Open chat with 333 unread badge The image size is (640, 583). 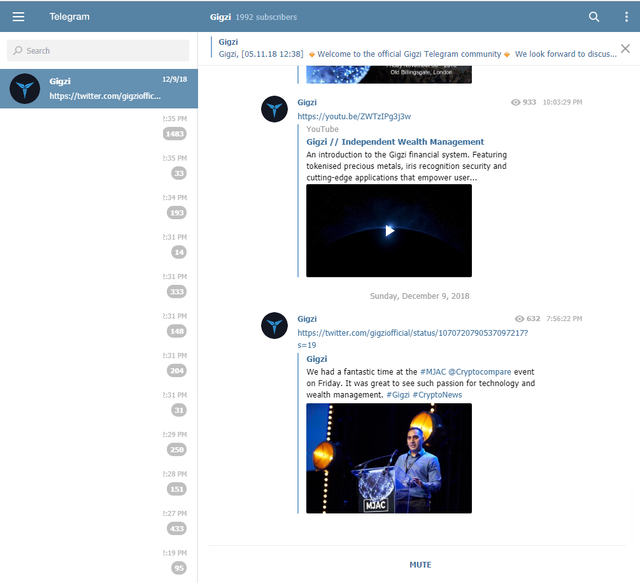tap(99, 286)
